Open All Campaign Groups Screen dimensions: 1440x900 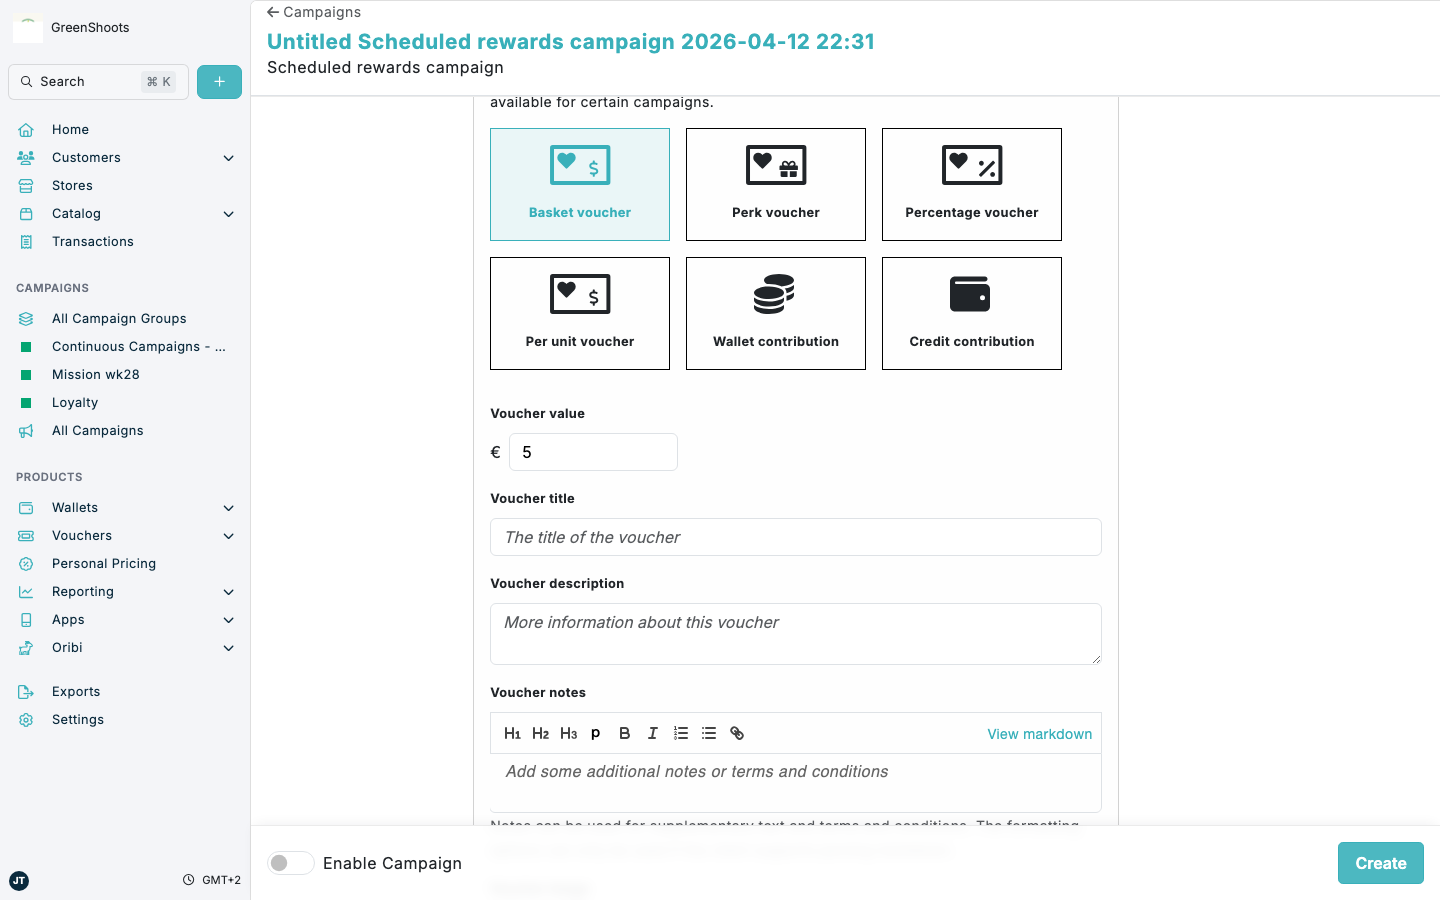point(125,319)
